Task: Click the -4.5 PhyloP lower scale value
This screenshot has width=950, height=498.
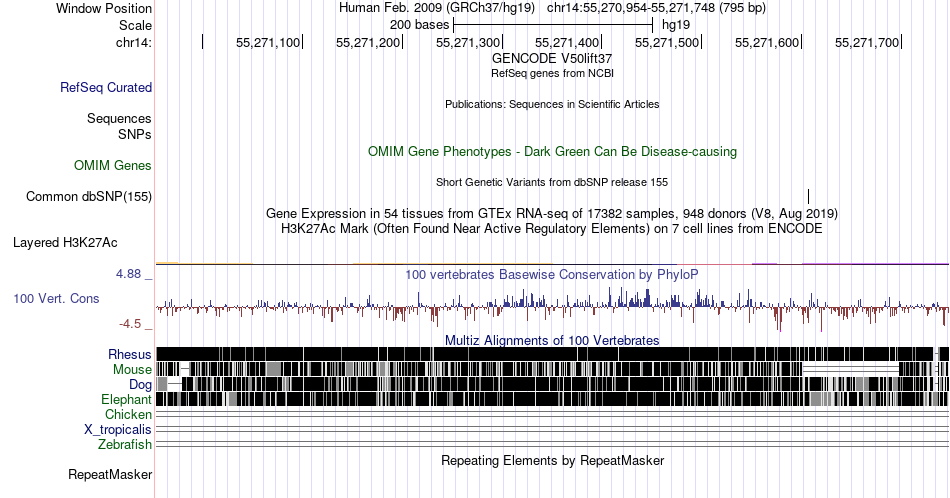Action: tap(130, 324)
